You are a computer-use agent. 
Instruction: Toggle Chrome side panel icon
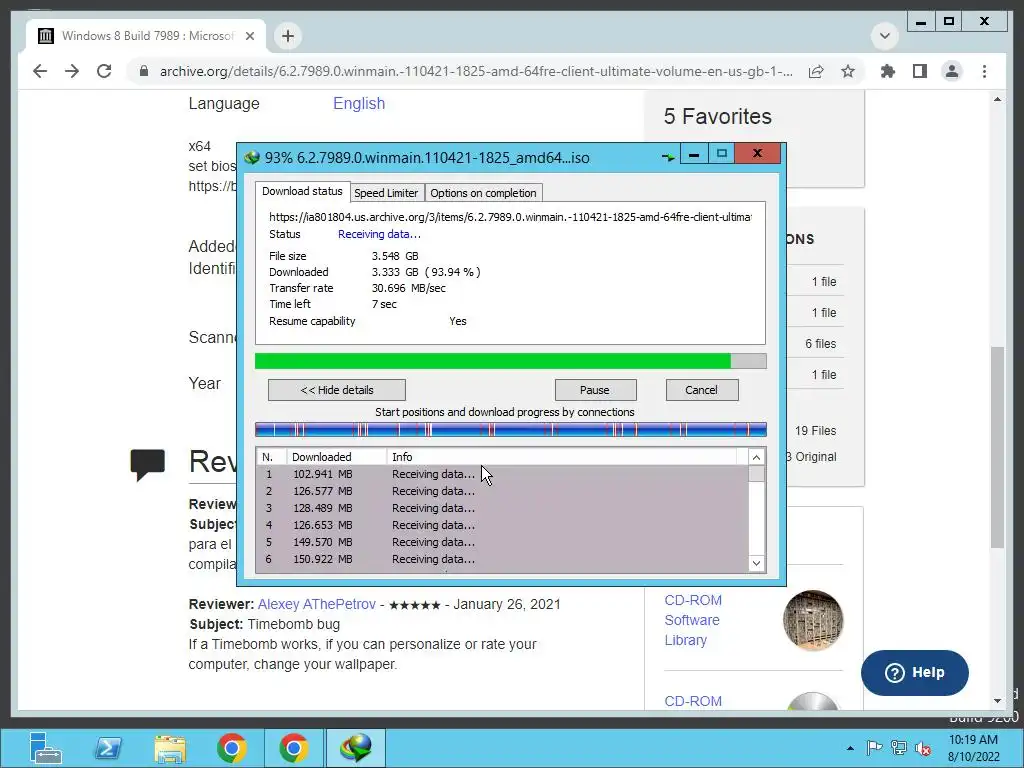tap(920, 71)
